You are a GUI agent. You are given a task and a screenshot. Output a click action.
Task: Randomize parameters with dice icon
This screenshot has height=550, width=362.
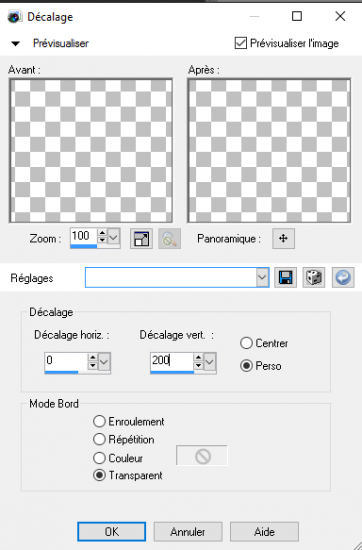(314, 277)
